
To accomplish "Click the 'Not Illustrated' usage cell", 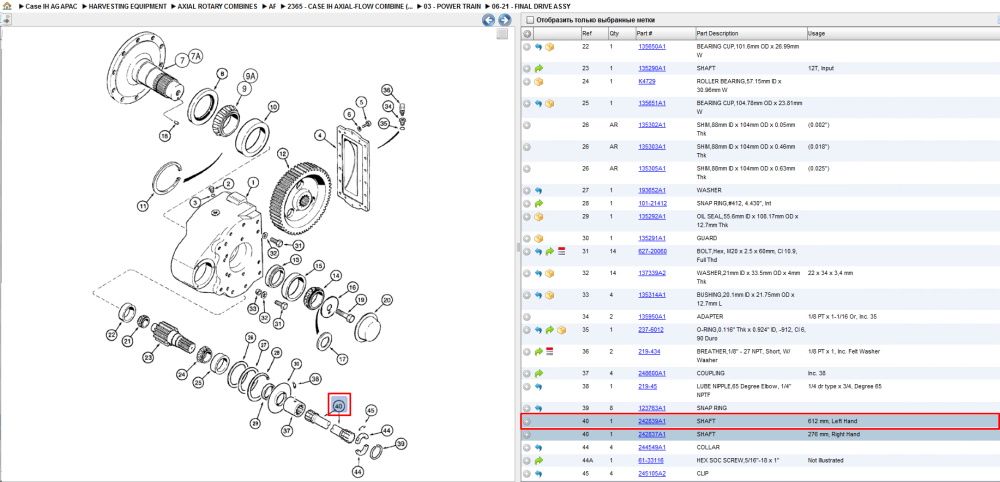I will click(825, 461).
